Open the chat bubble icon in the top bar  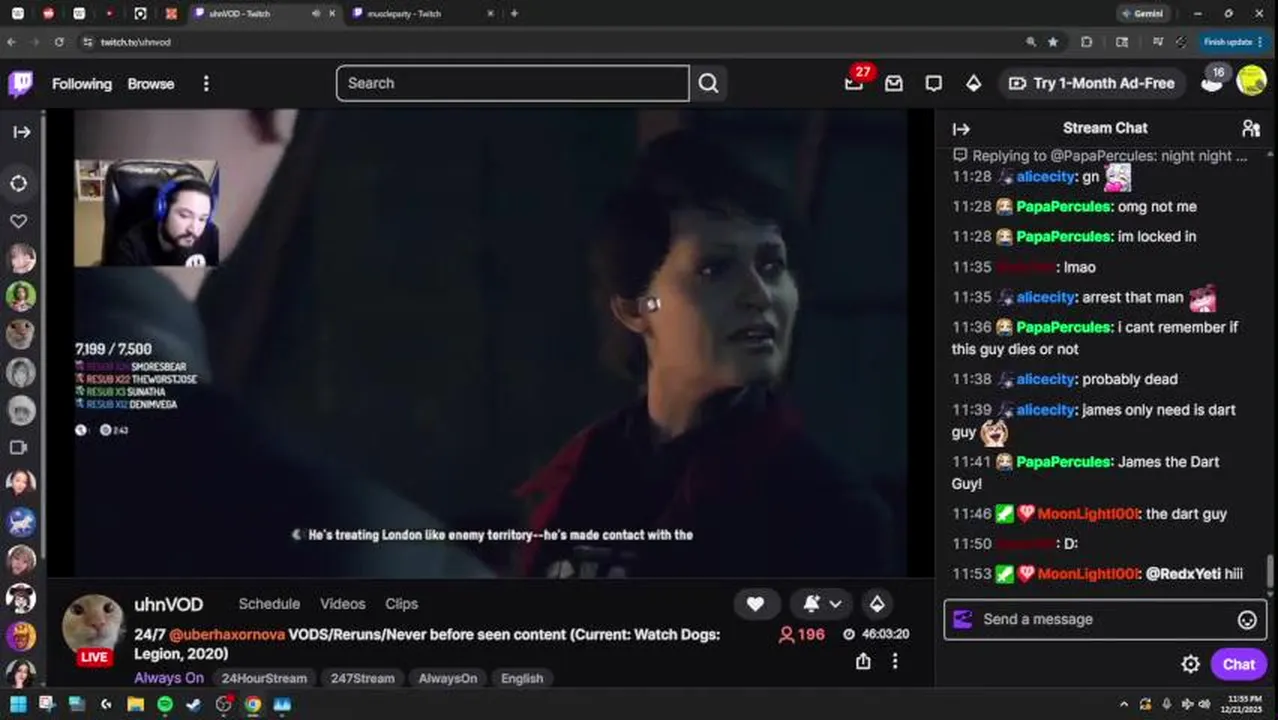coord(934,84)
